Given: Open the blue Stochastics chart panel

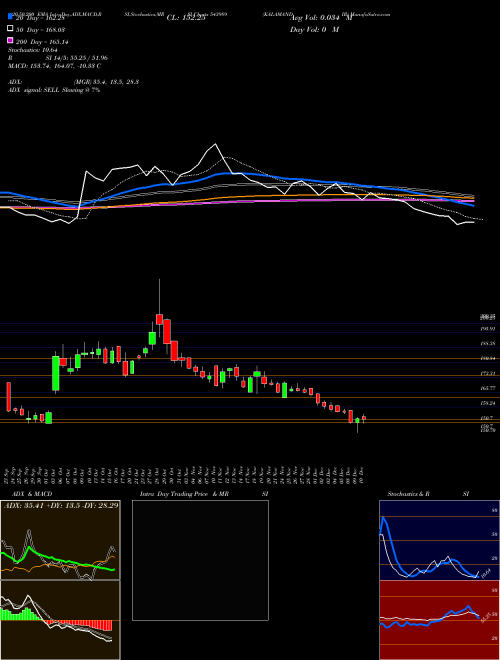Looking at the screenshot, I should (x=439, y=540).
